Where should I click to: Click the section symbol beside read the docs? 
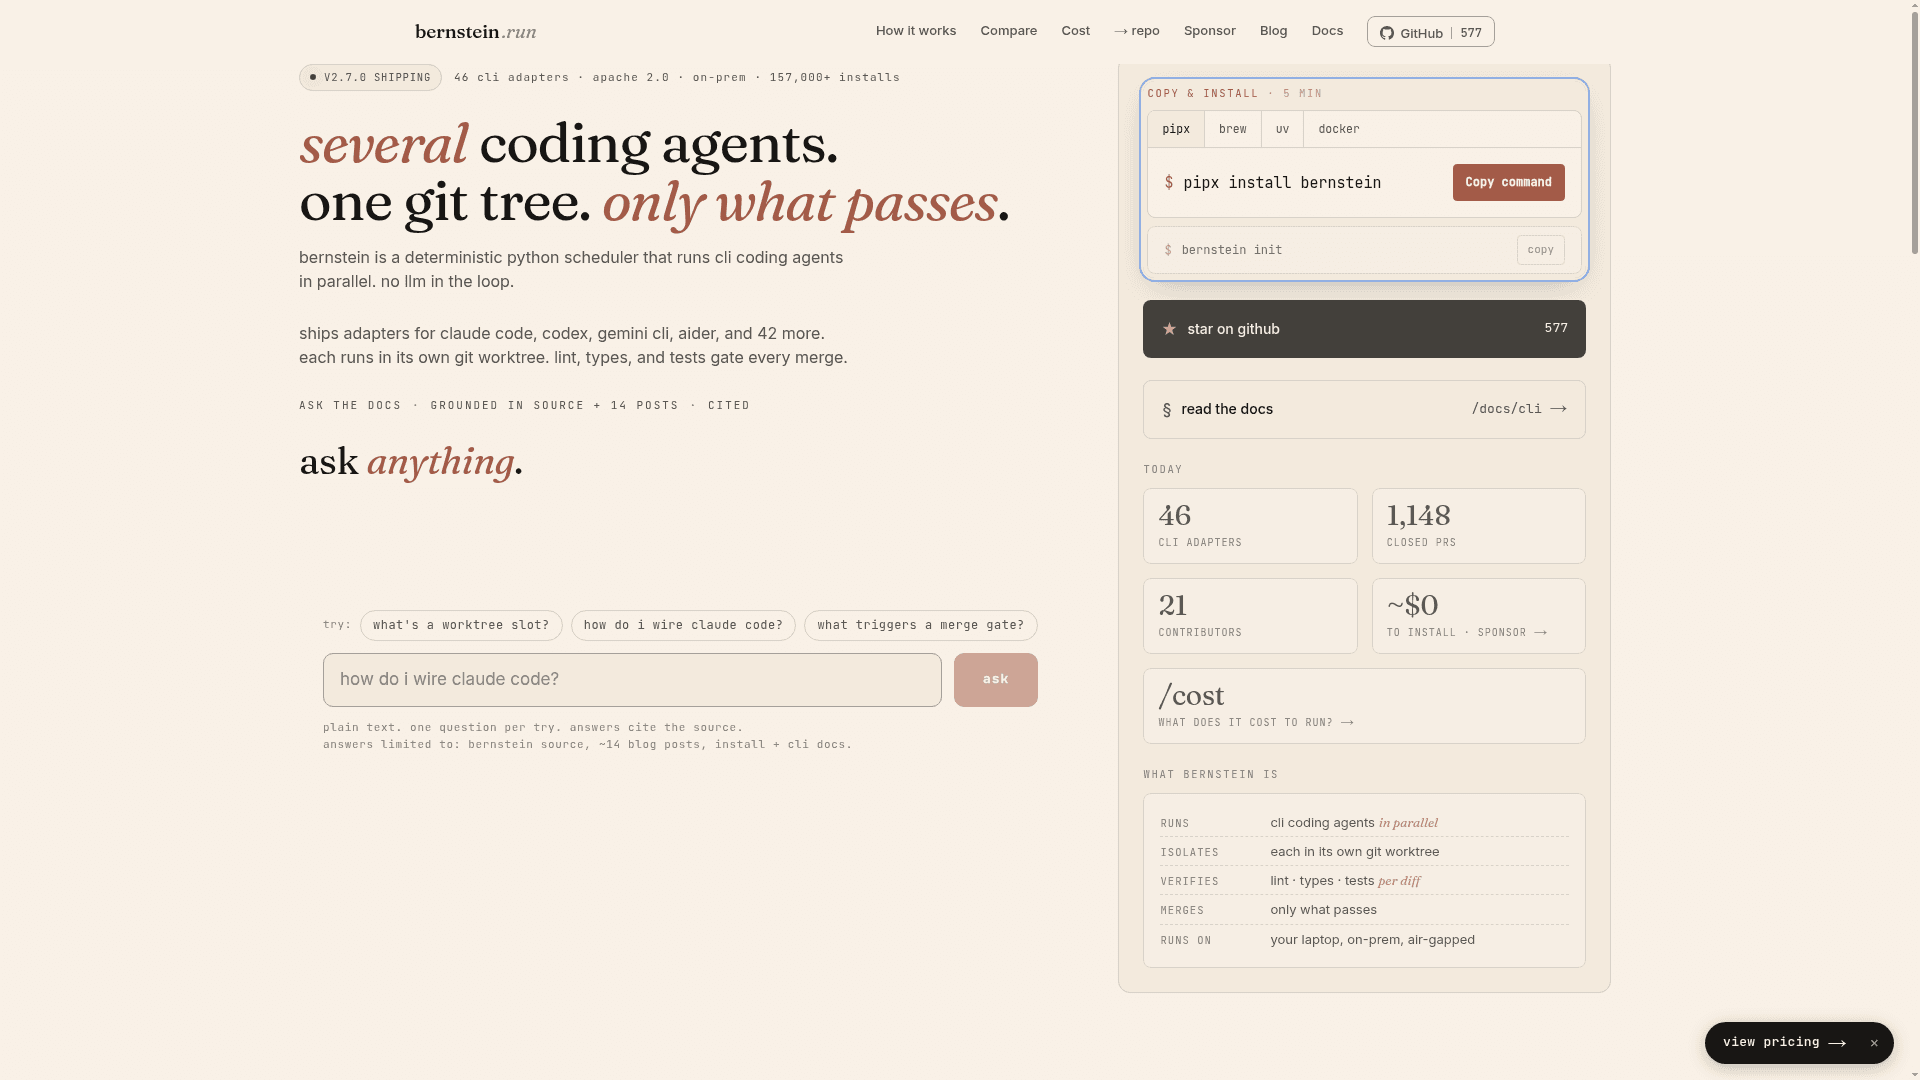(1167, 410)
